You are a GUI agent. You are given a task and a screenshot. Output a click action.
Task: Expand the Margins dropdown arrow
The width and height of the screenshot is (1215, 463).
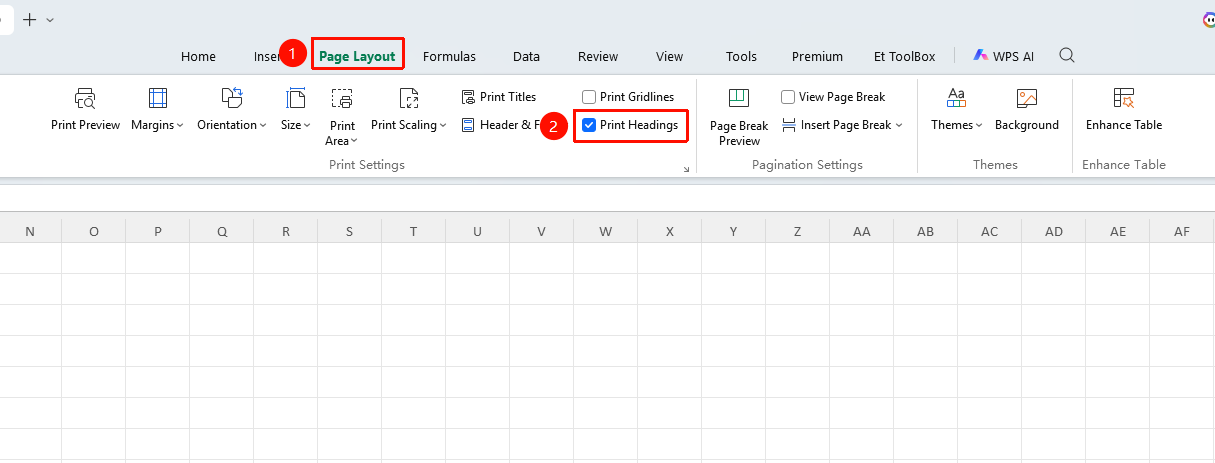pos(181,126)
